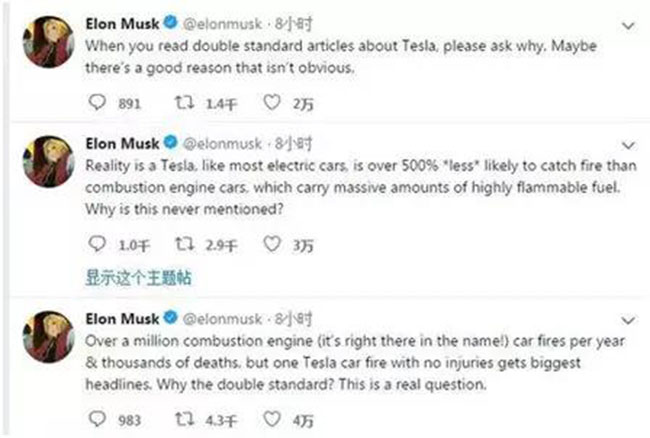Open the profile avatar of first tweet
This screenshot has height=438, width=650.
[x=48, y=42]
